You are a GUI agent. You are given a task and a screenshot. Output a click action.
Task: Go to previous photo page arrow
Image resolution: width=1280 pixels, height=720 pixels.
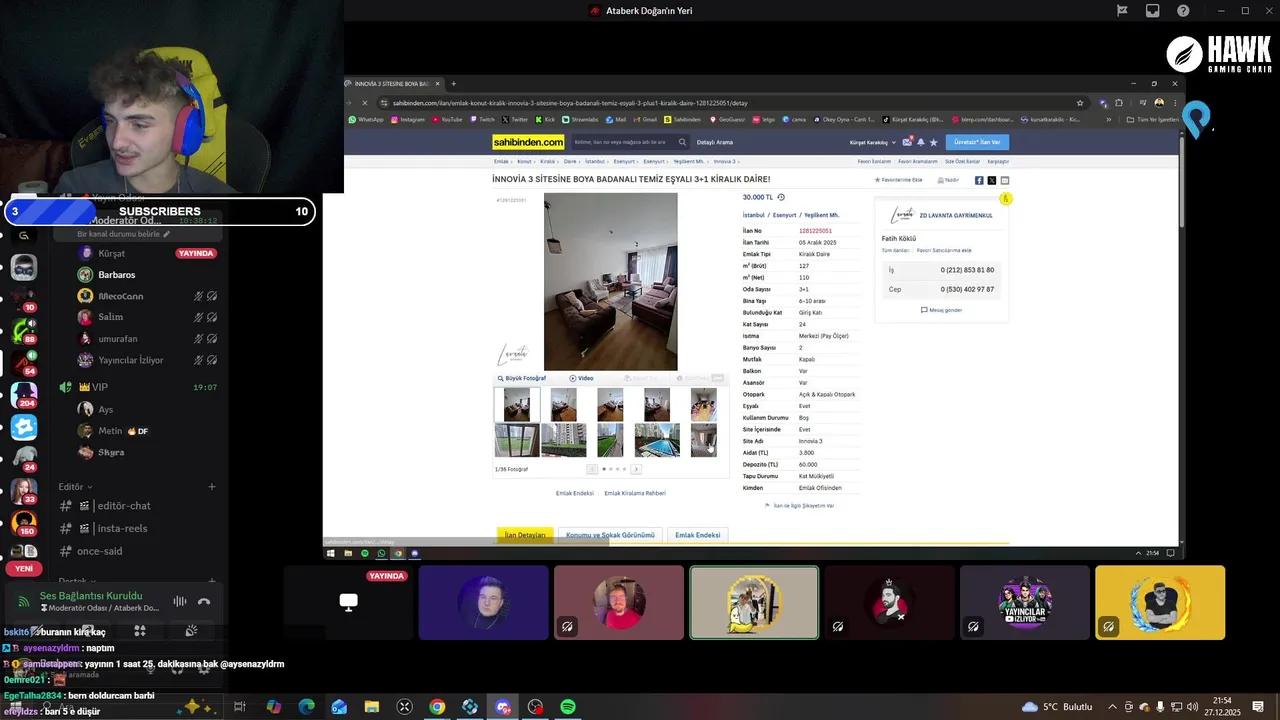(x=592, y=469)
